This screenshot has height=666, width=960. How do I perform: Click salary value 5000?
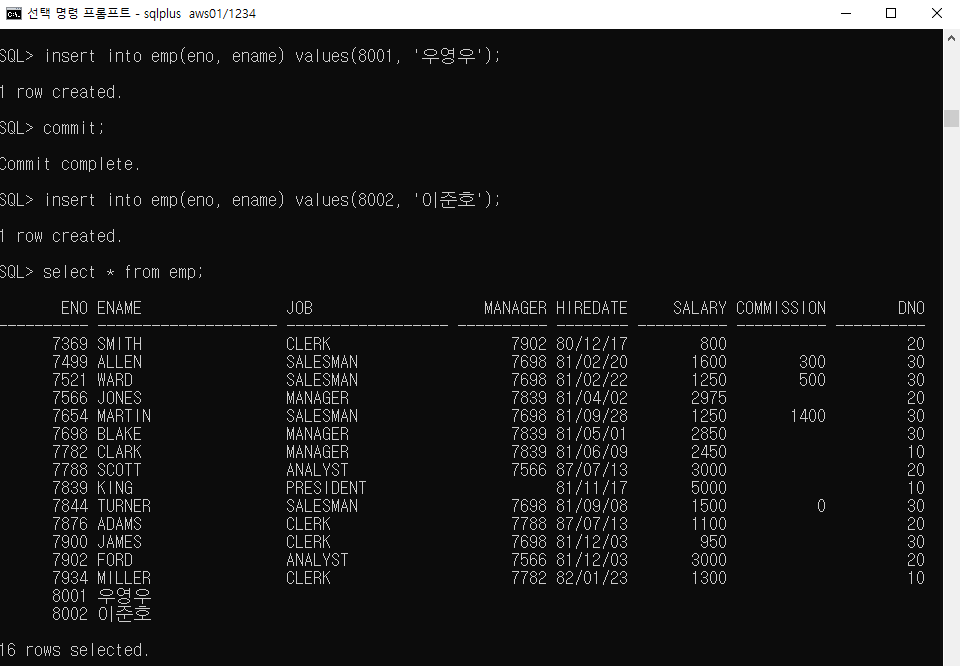pos(708,488)
